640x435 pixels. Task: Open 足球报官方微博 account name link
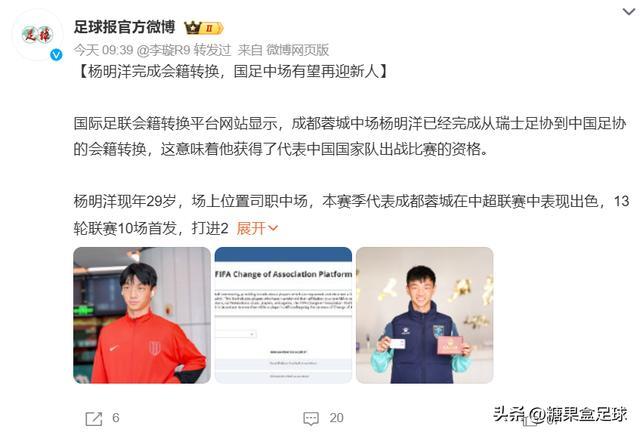[x=124, y=27]
